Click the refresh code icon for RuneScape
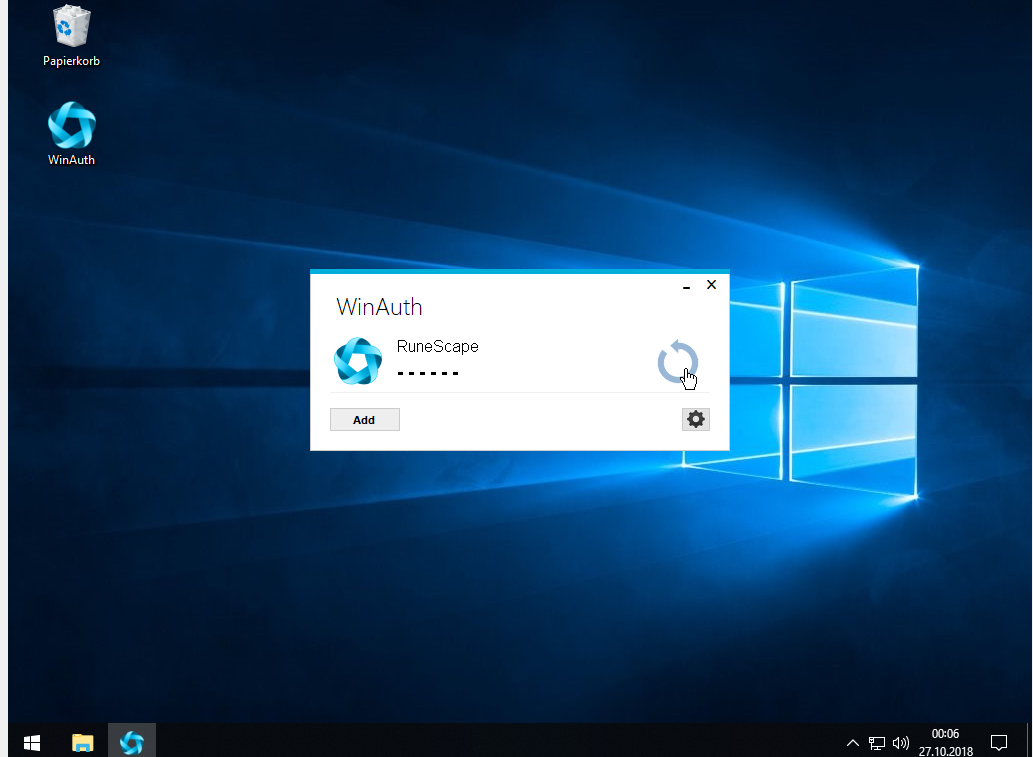This screenshot has width=1033, height=757. click(677, 362)
